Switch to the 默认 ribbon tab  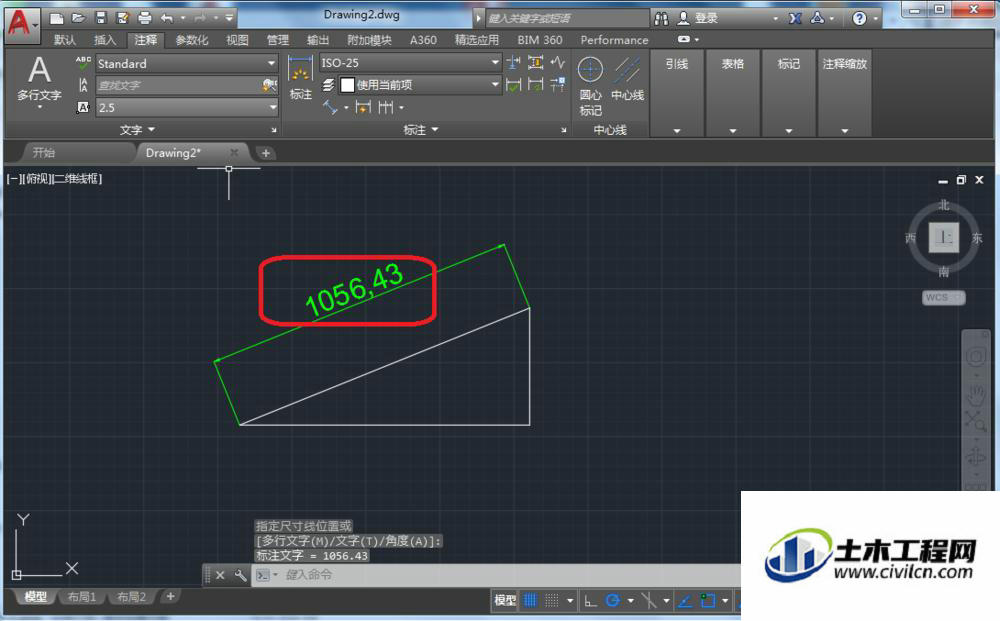tap(64, 40)
